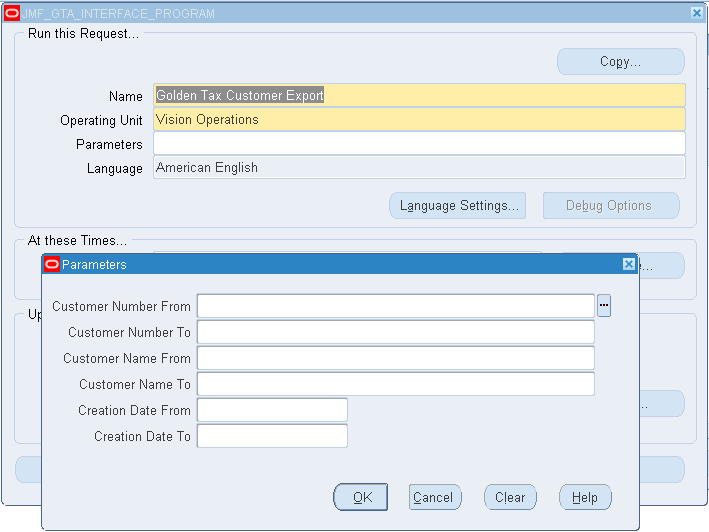
Task: Cancel the Parameters dialog
Action: (435, 497)
